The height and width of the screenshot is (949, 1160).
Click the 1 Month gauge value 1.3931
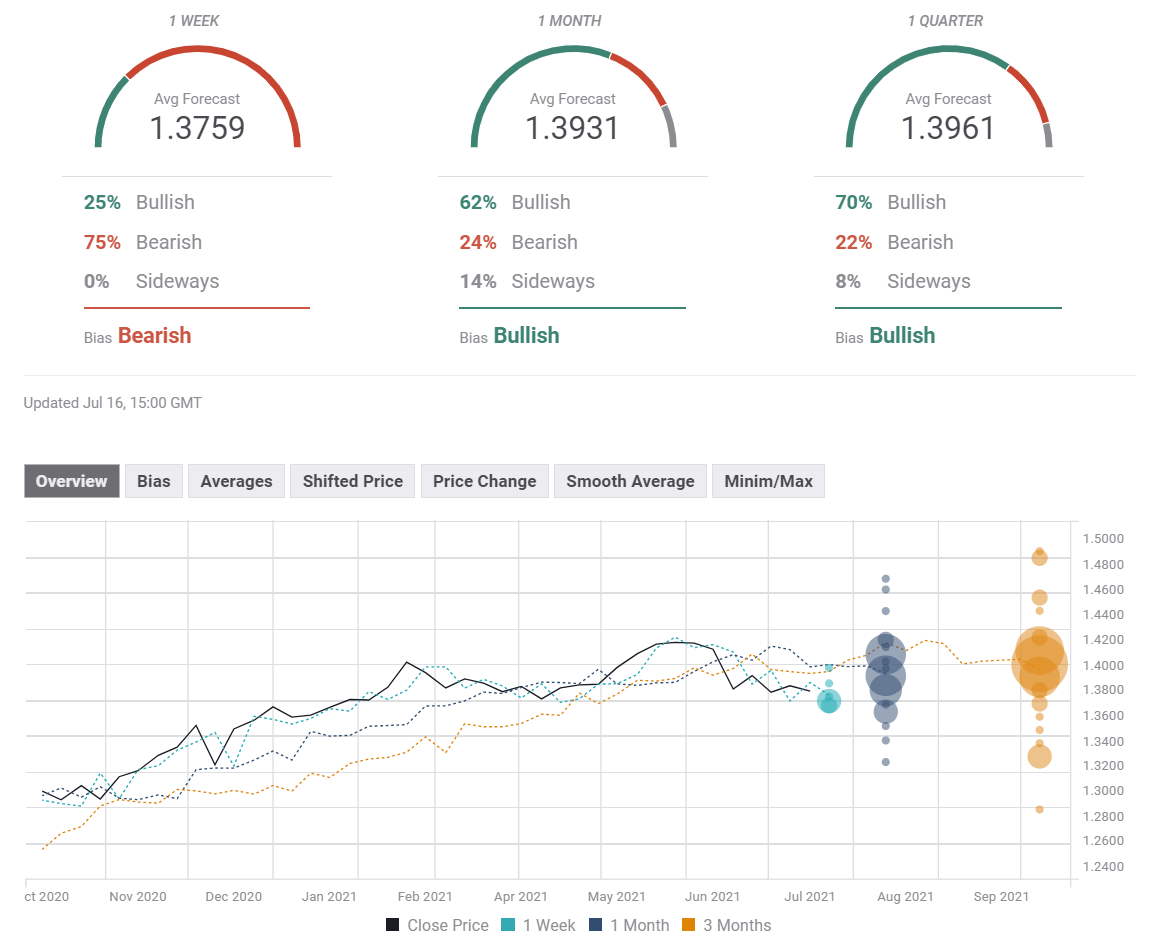572,128
